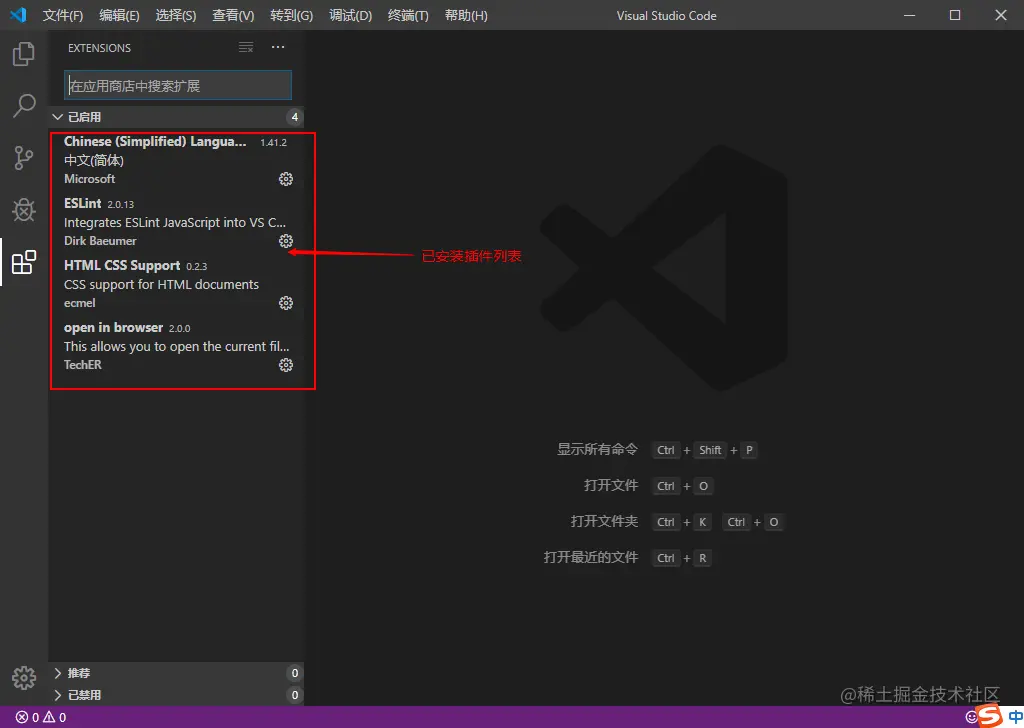Click the Microsoft publisher name
The image size is (1024, 728).
[89, 179]
